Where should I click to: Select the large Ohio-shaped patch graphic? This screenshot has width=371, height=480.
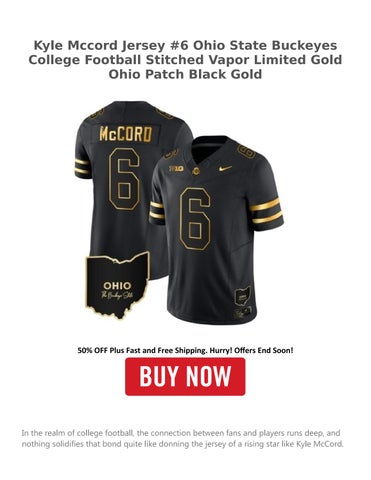point(117,285)
